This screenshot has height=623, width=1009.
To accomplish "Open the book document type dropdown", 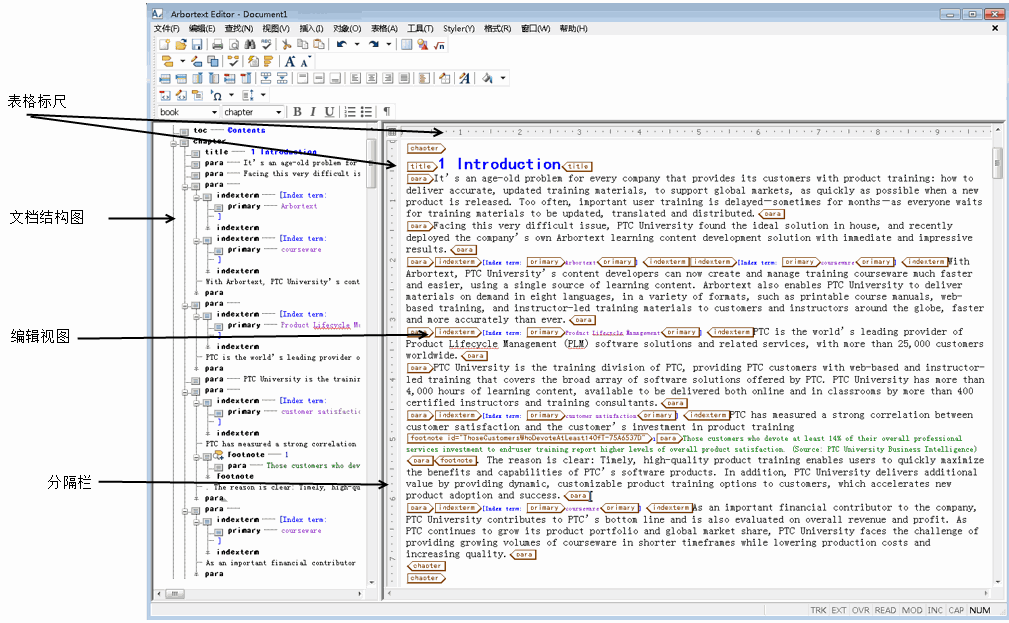I will pyautogui.click(x=214, y=112).
